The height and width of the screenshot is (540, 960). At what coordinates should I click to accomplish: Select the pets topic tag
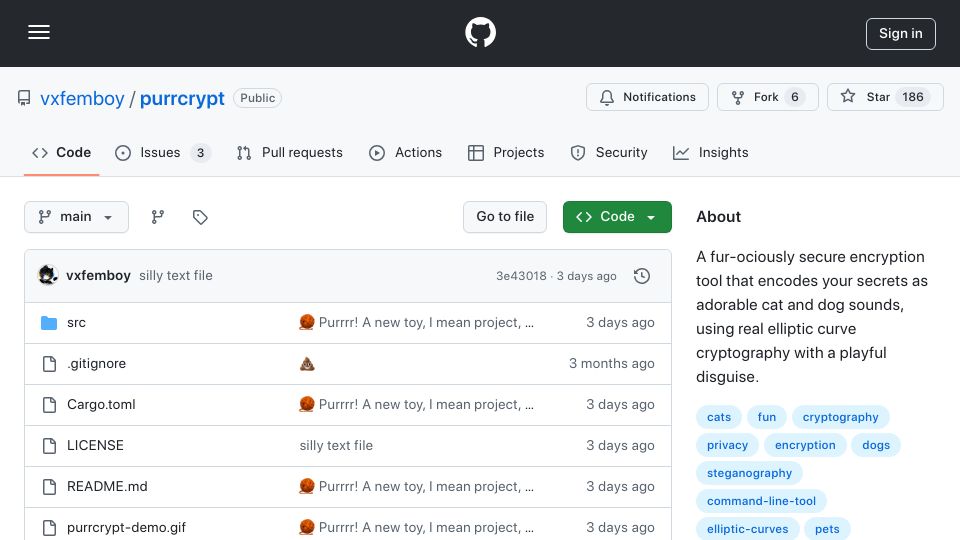coord(827,529)
